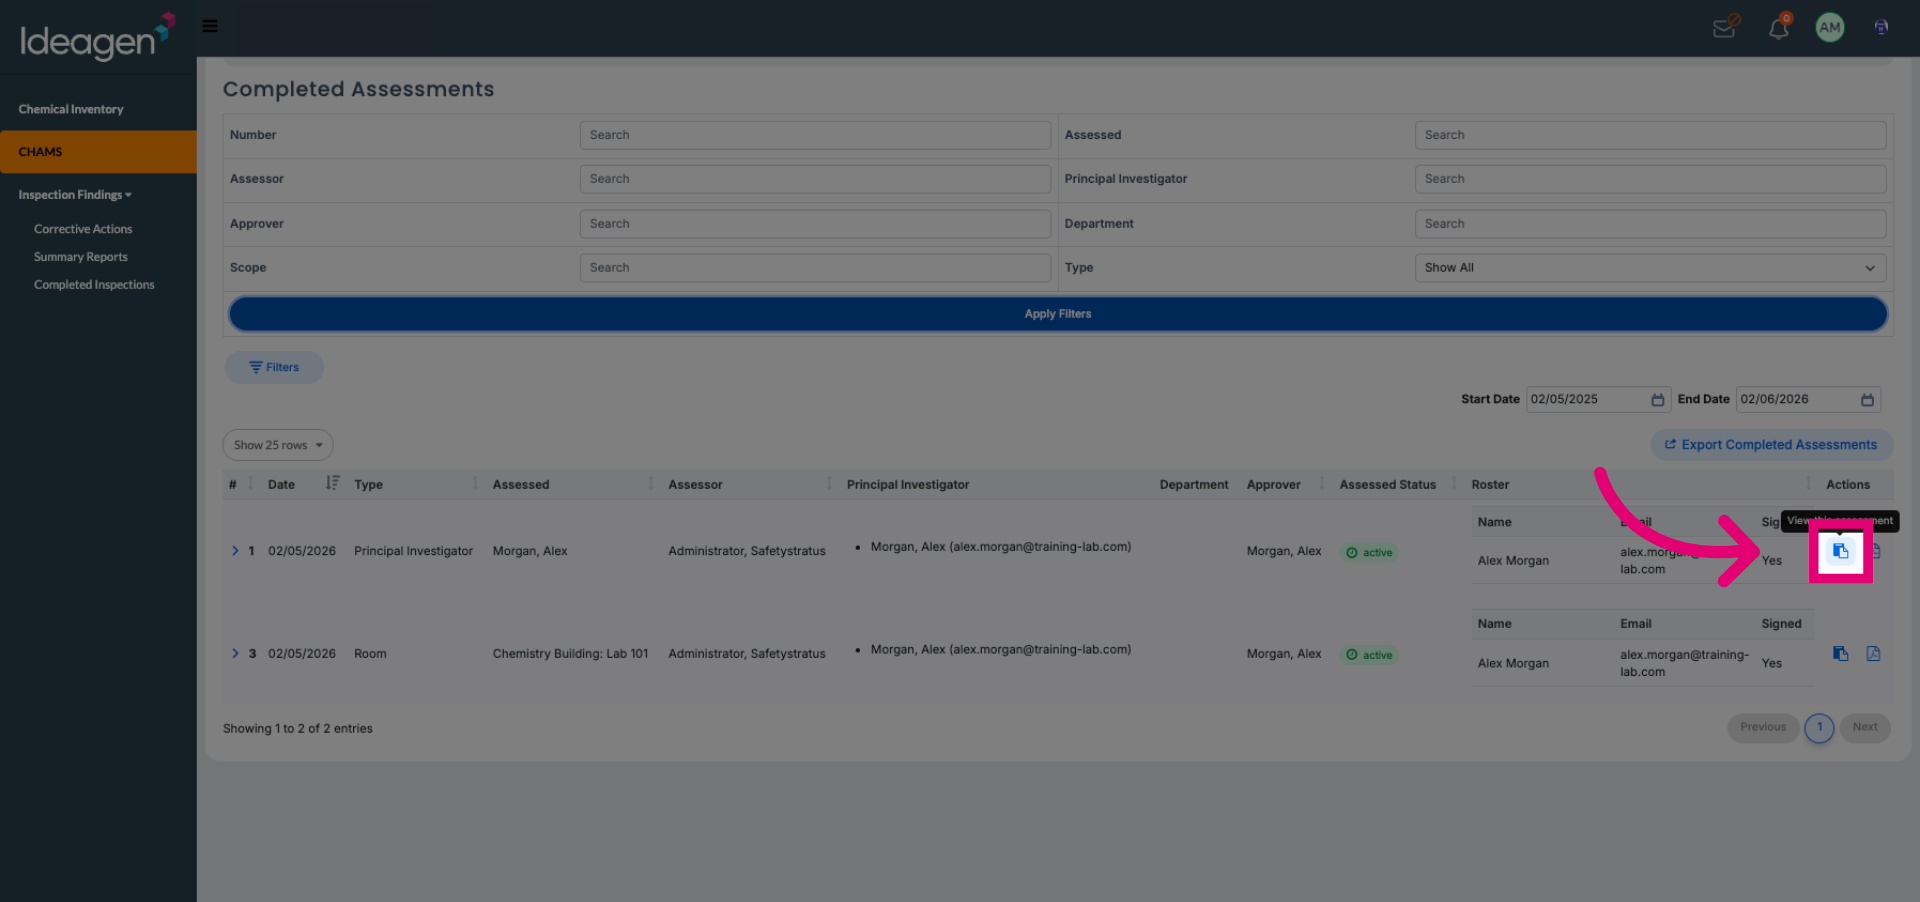The width and height of the screenshot is (1920, 902).
Task: Select page 1 in pagination
Action: tap(1819, 727)
